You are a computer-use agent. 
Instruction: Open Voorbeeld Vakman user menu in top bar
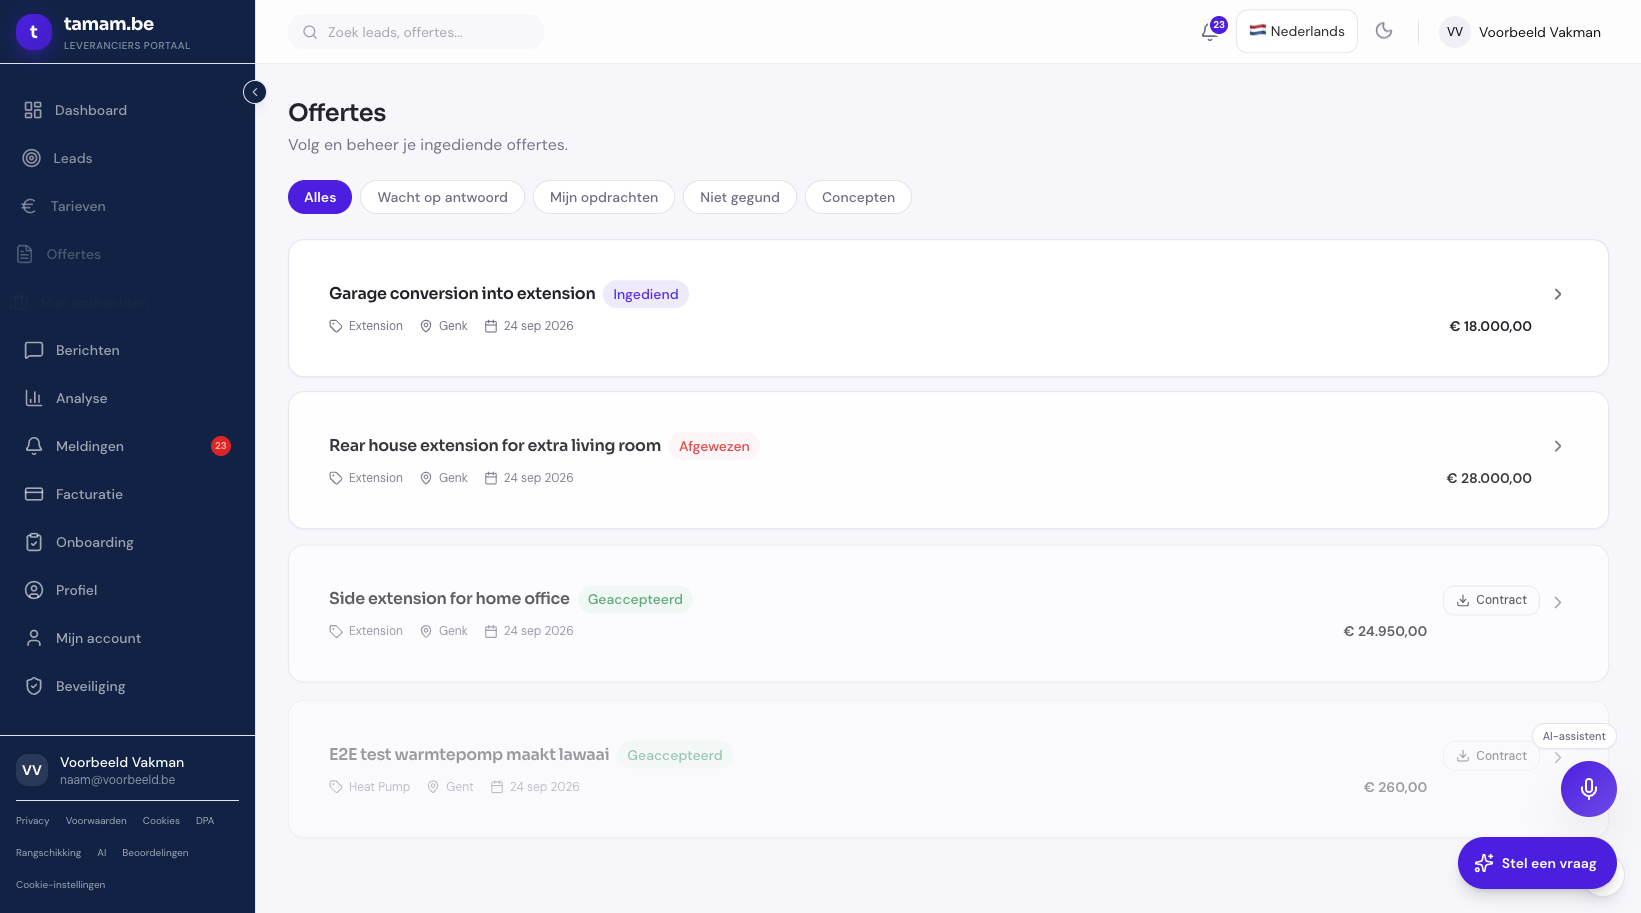pyautogui.click(x=1521, y=32)
